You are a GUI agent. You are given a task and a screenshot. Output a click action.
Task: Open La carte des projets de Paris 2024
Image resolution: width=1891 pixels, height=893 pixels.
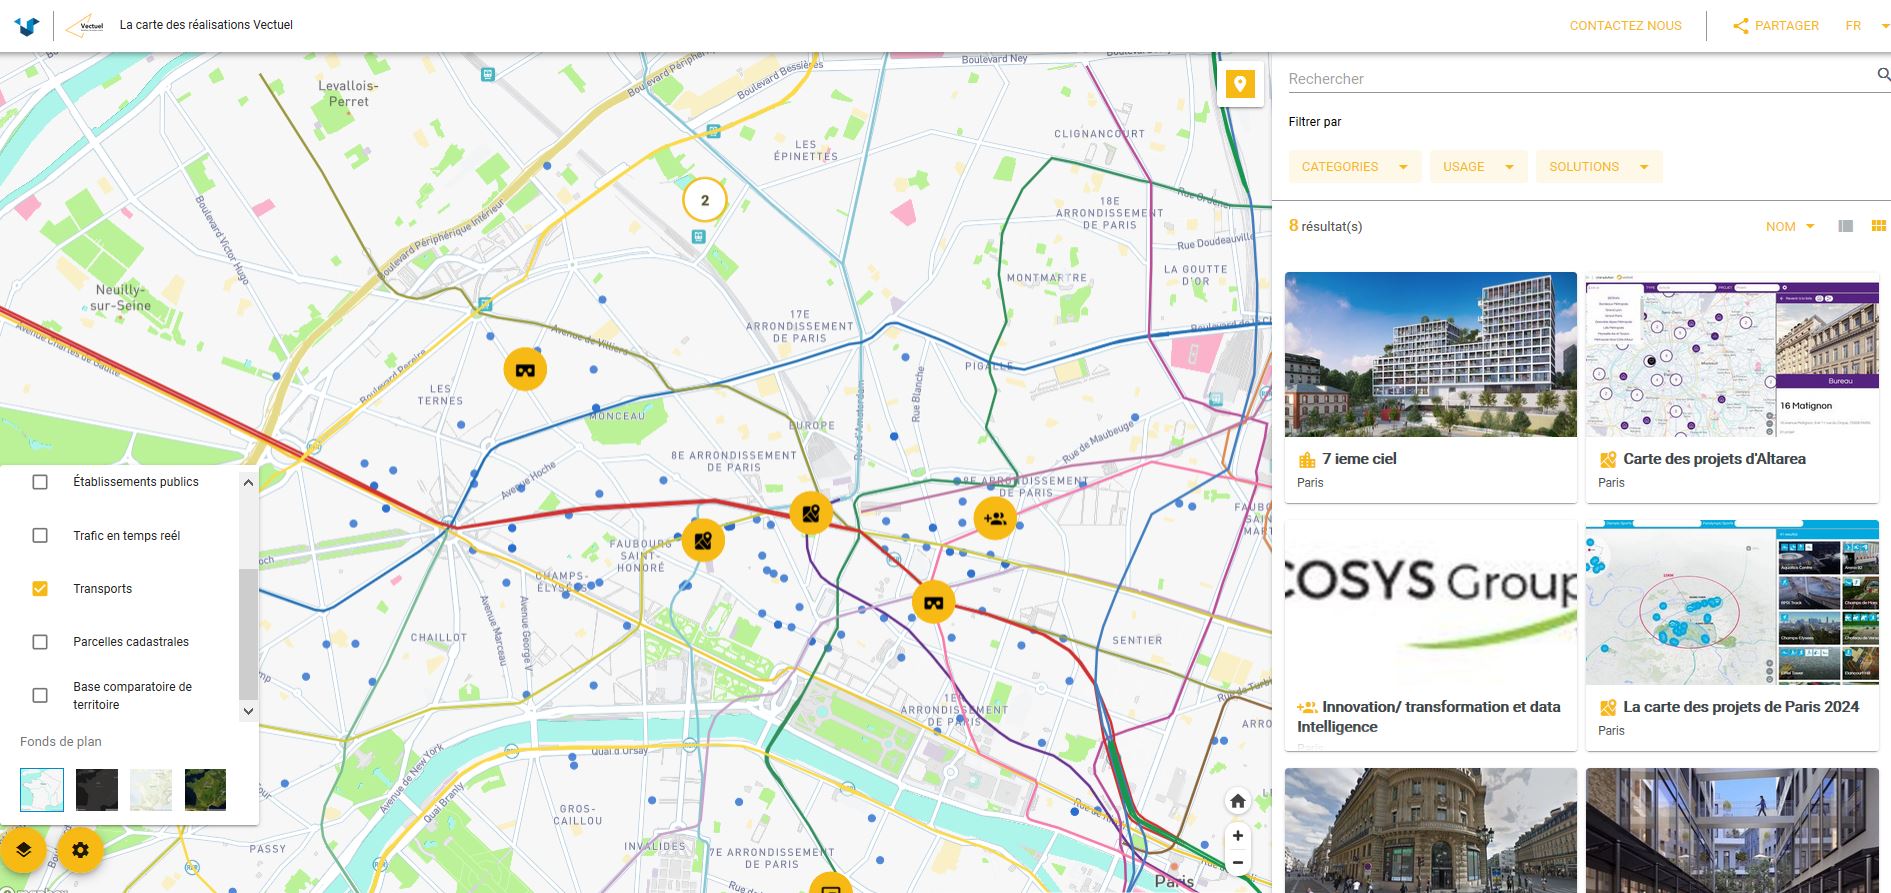pos(1741,707)
